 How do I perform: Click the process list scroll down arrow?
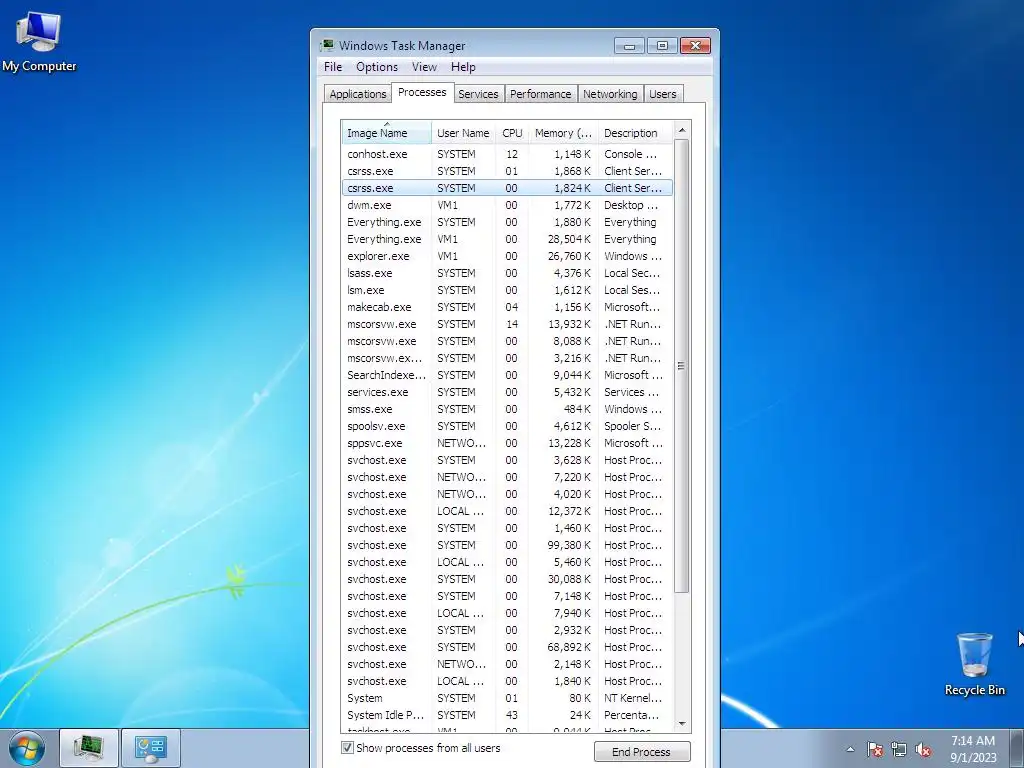coord(682,724)
